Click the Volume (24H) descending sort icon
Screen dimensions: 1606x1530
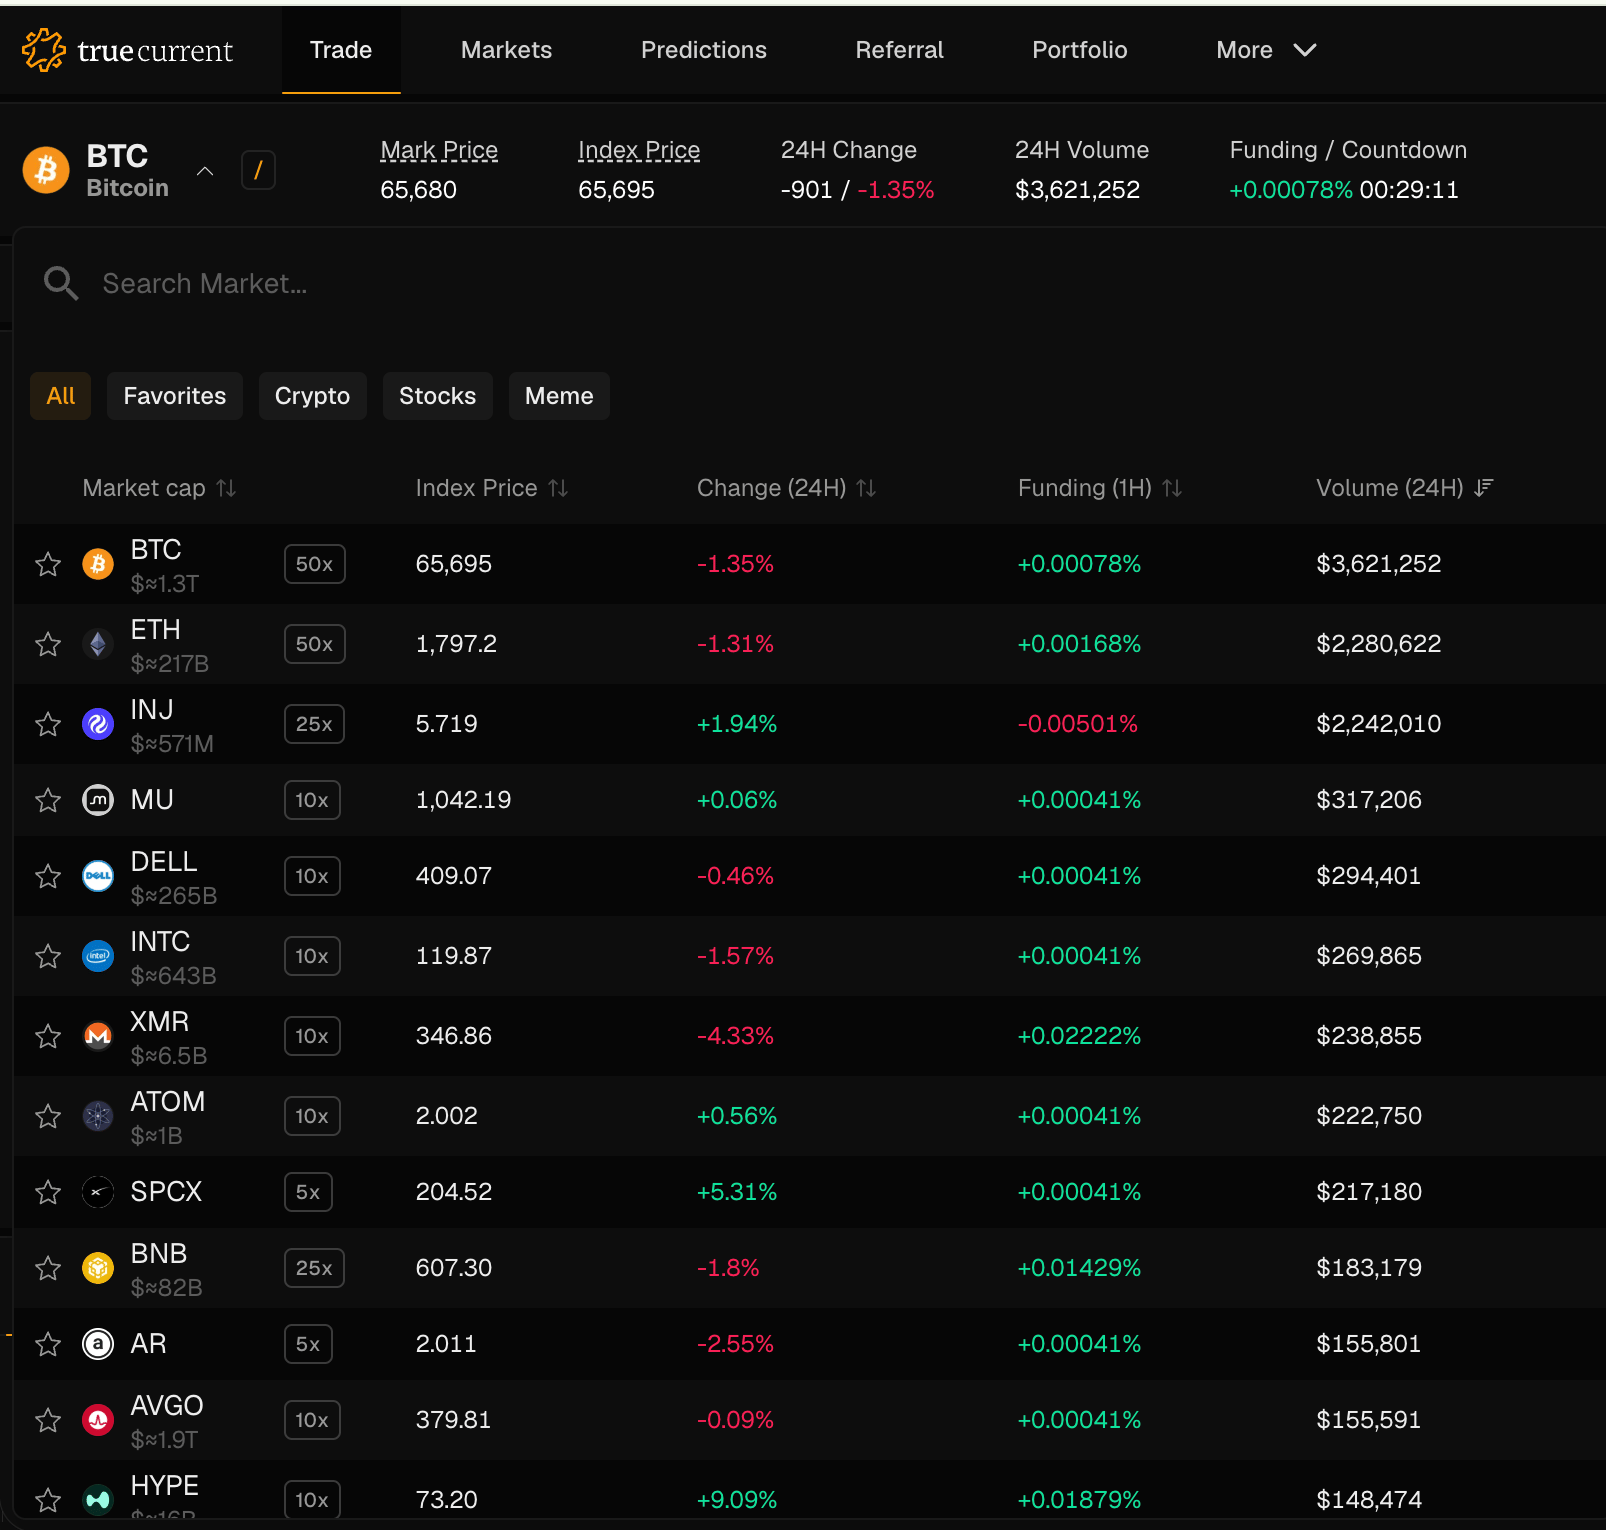click(x=1484, y=488)
